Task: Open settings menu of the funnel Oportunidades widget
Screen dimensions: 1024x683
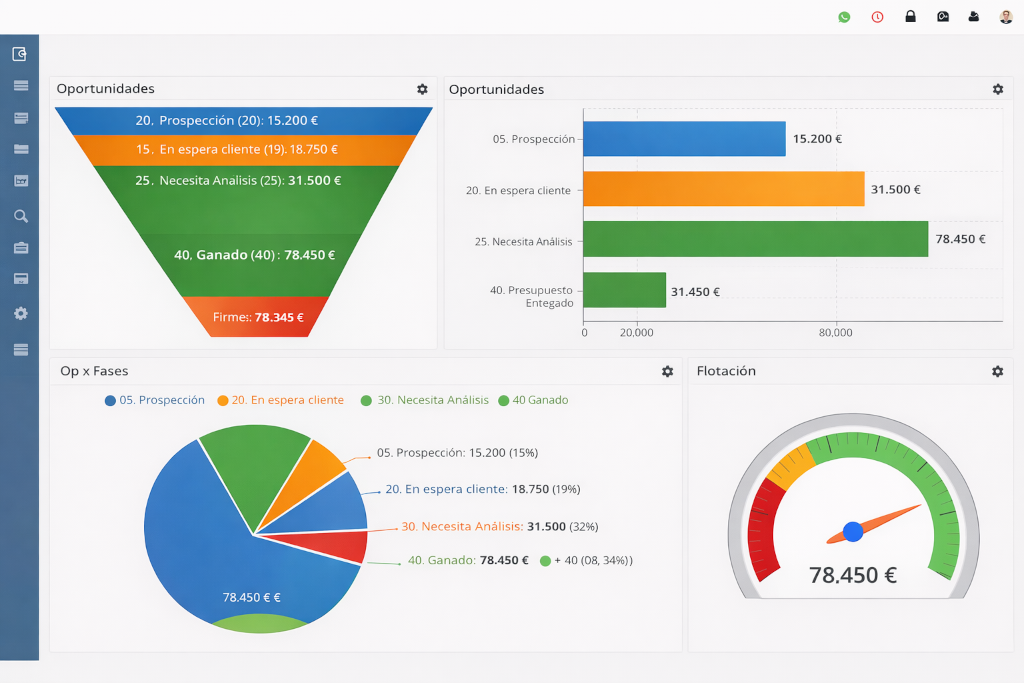Action: (421, 89)
